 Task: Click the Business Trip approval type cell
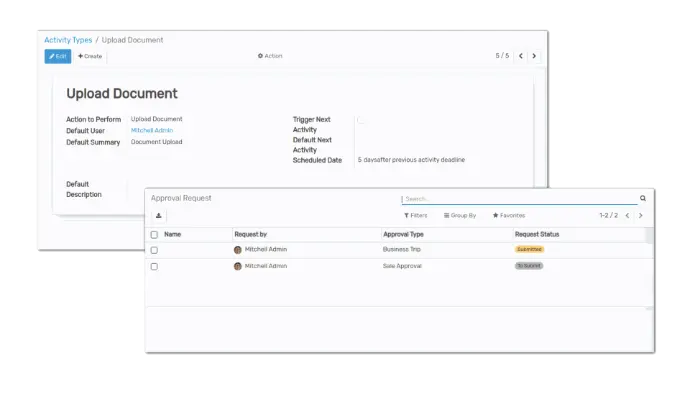[402, 249]
